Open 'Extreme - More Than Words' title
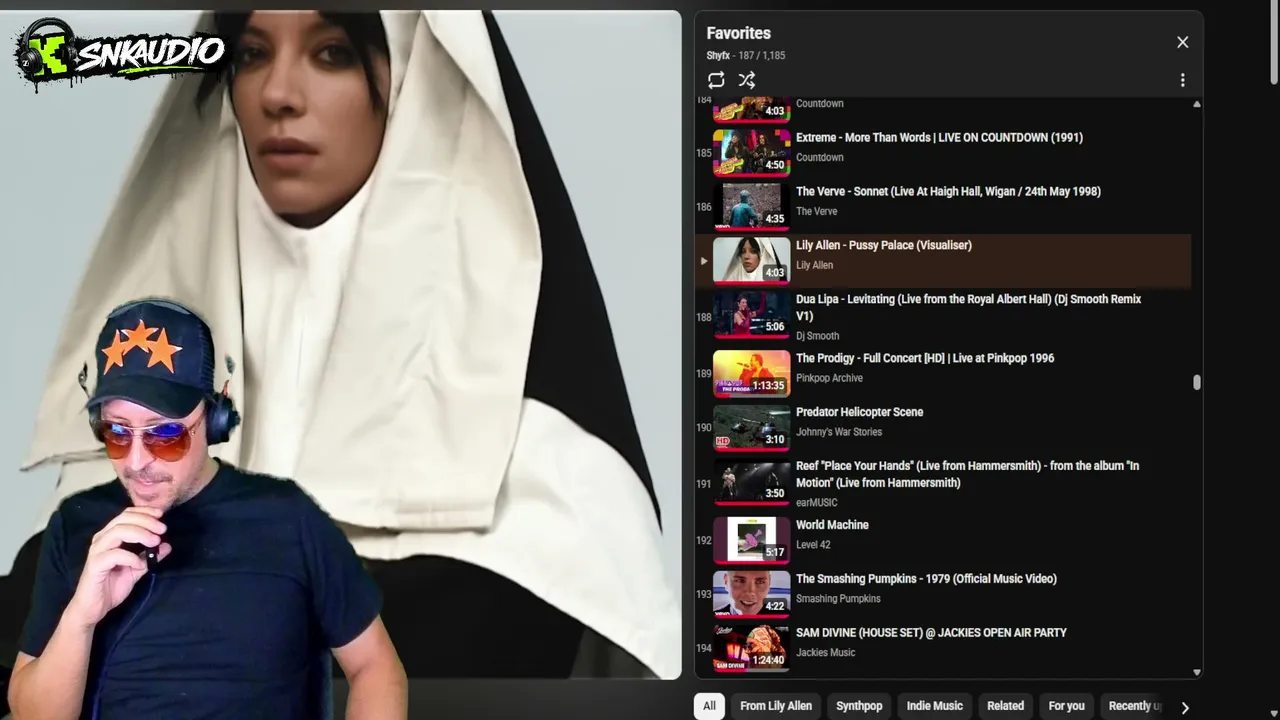 (x=939, y=138)
